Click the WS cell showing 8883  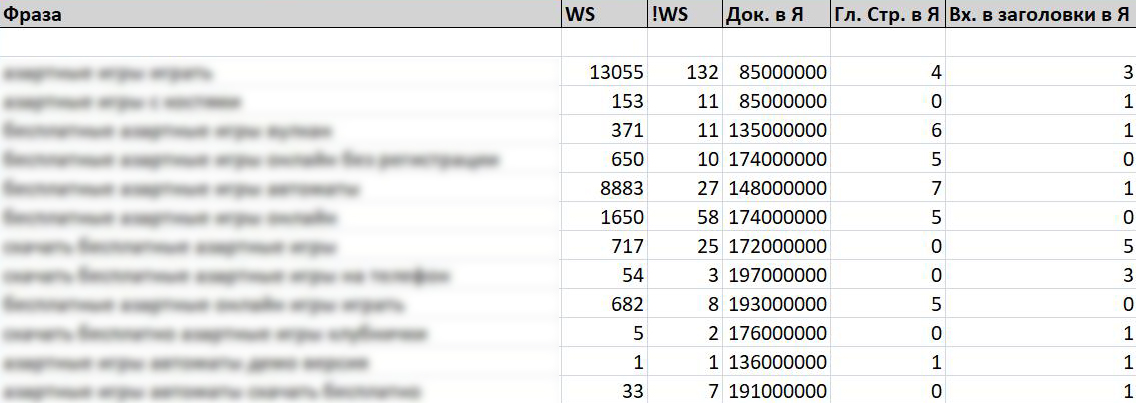click(x=604, y=188)
